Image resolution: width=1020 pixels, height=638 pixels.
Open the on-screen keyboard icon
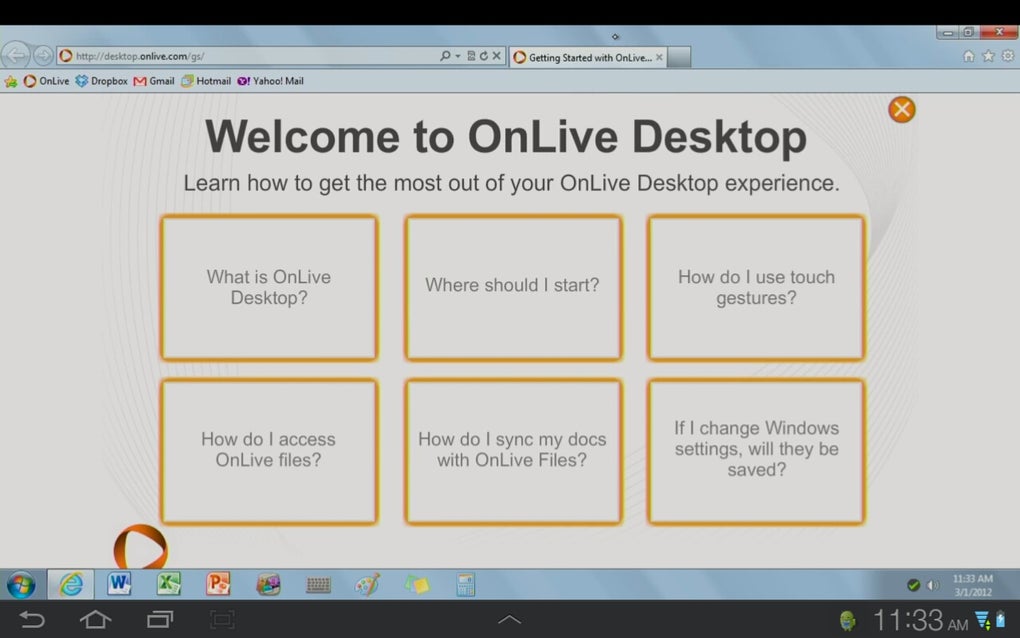pyautogui.click(x=318, y=585)
